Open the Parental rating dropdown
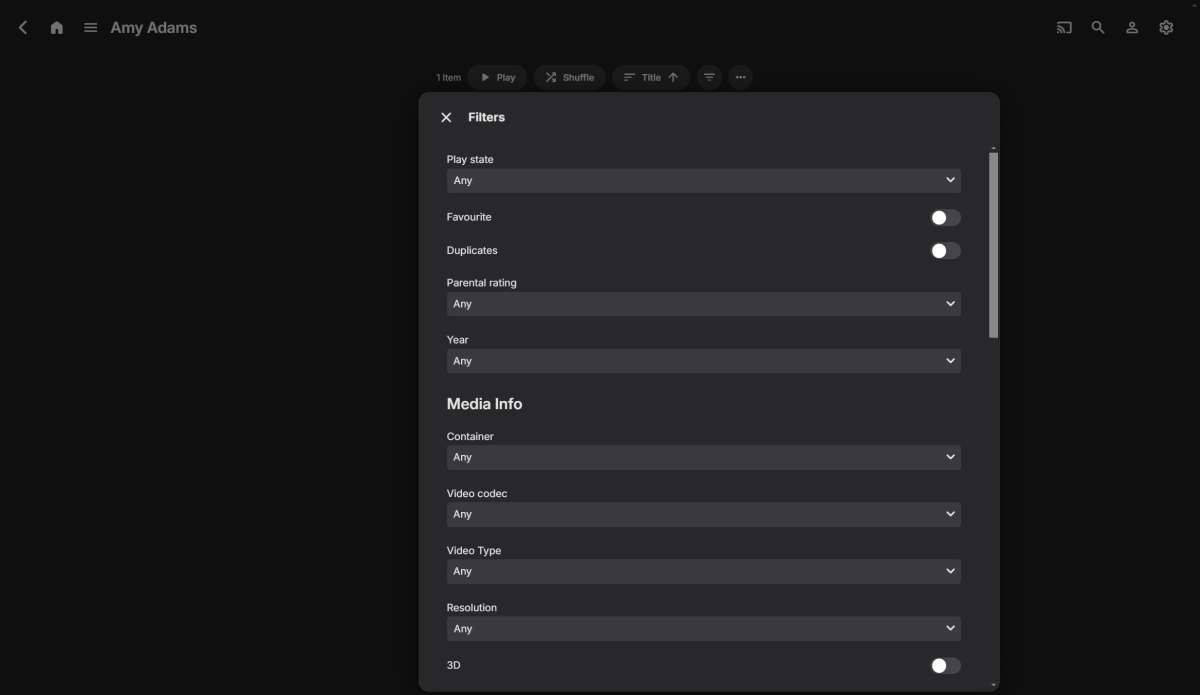 click(x=703, y=303)
